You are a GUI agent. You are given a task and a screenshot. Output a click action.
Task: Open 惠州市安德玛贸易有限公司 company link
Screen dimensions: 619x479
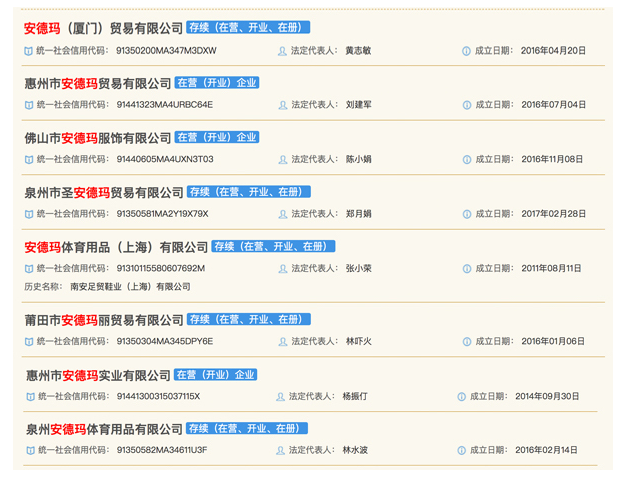98,83
